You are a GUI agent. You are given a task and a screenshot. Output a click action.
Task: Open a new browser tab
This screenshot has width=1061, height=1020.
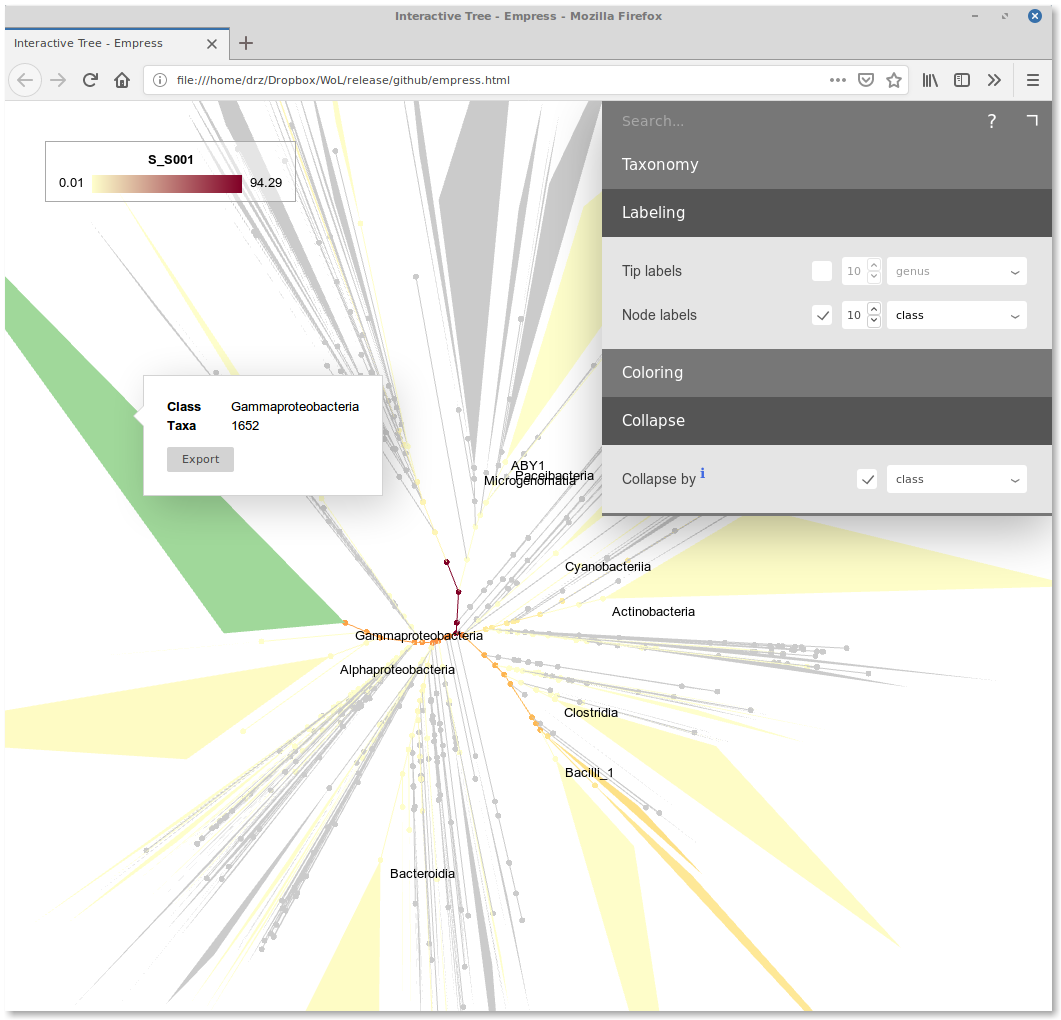point(246,43)
